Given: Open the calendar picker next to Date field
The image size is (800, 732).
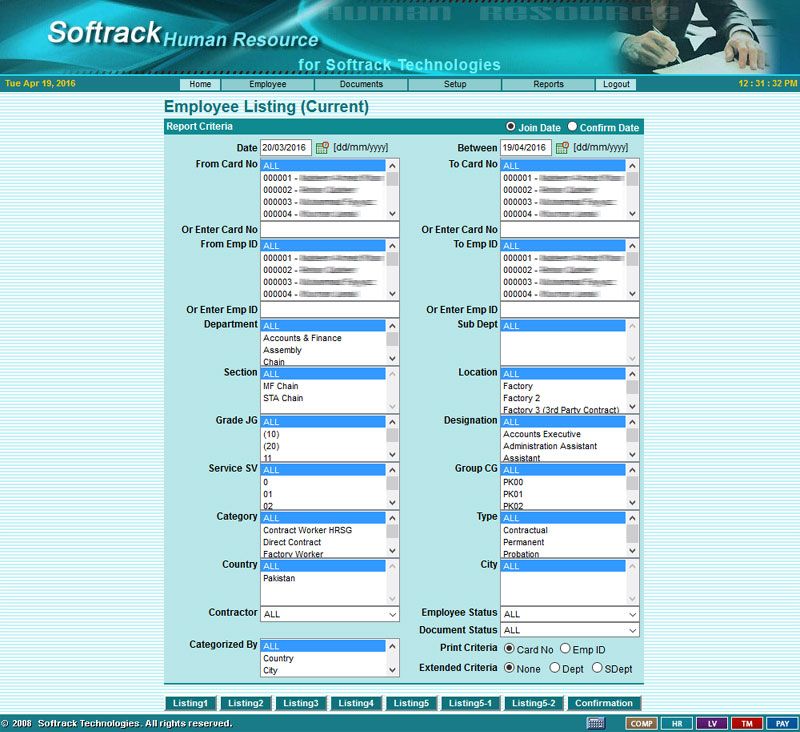Looking at the screenshot, I should [x=322, y=148].
